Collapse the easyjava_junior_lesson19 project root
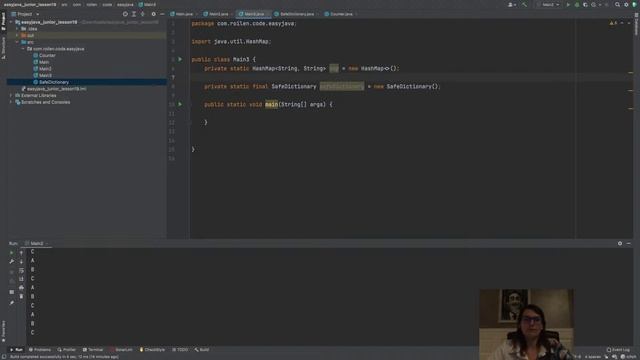Screen dimensions: 640x360 [x=11, y=22]
